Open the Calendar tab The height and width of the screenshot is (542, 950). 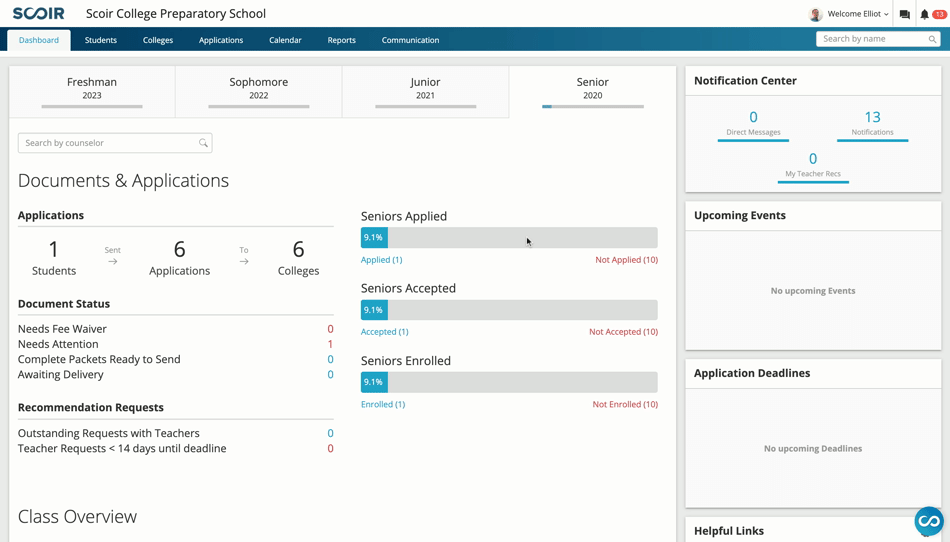click(285, 40)
